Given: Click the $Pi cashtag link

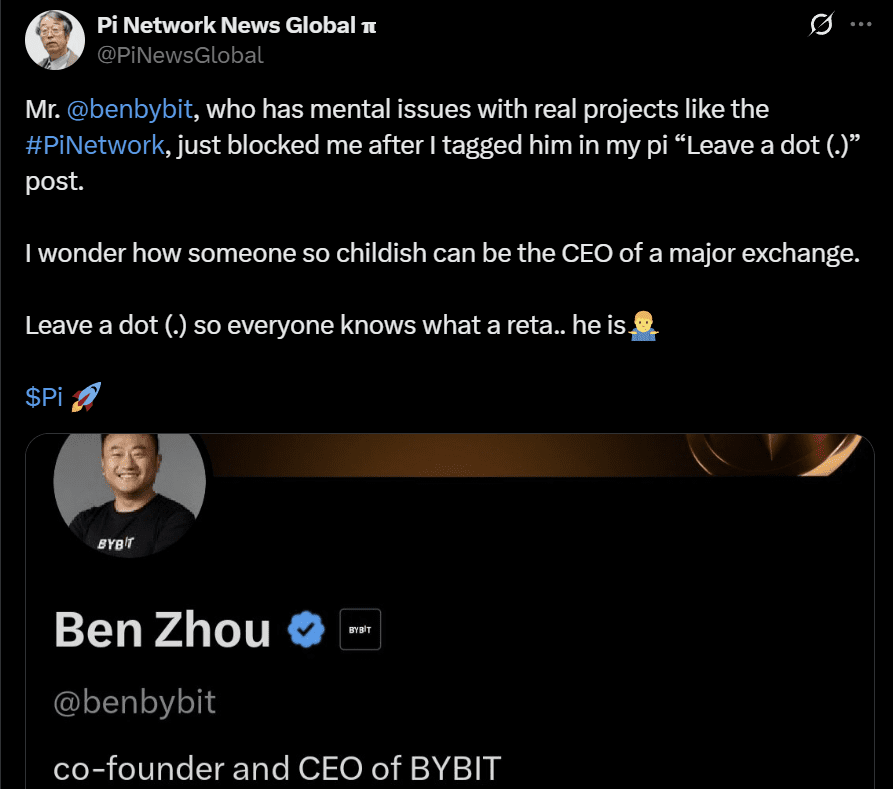Looking at the screenshot, I should pyautogui.click(x=43, y=397).
